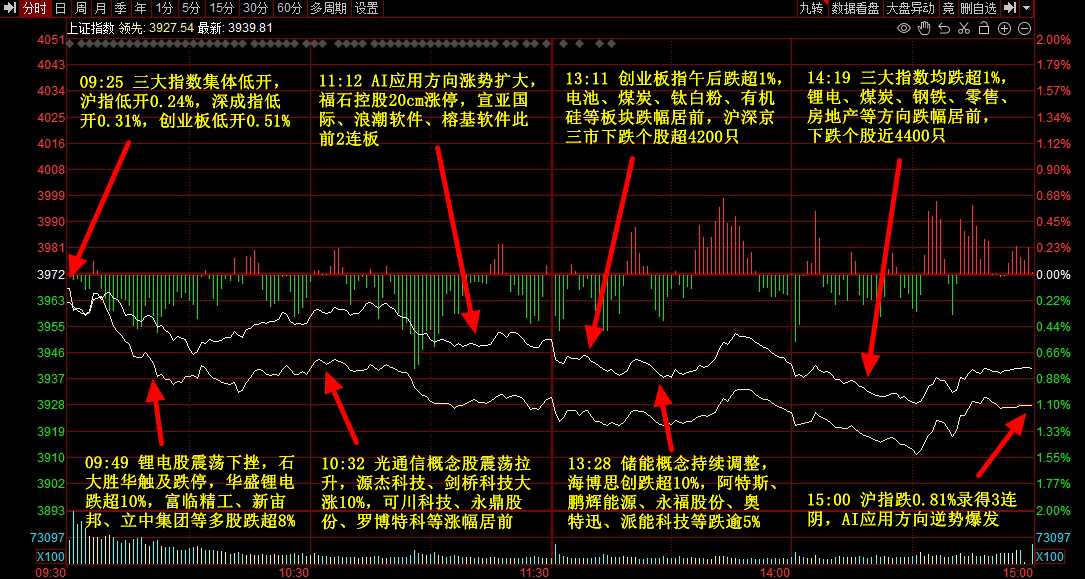This screenshot has height=579, width=1085.
Task: Click the left X100 volume scale label
Action: (50, 557)
